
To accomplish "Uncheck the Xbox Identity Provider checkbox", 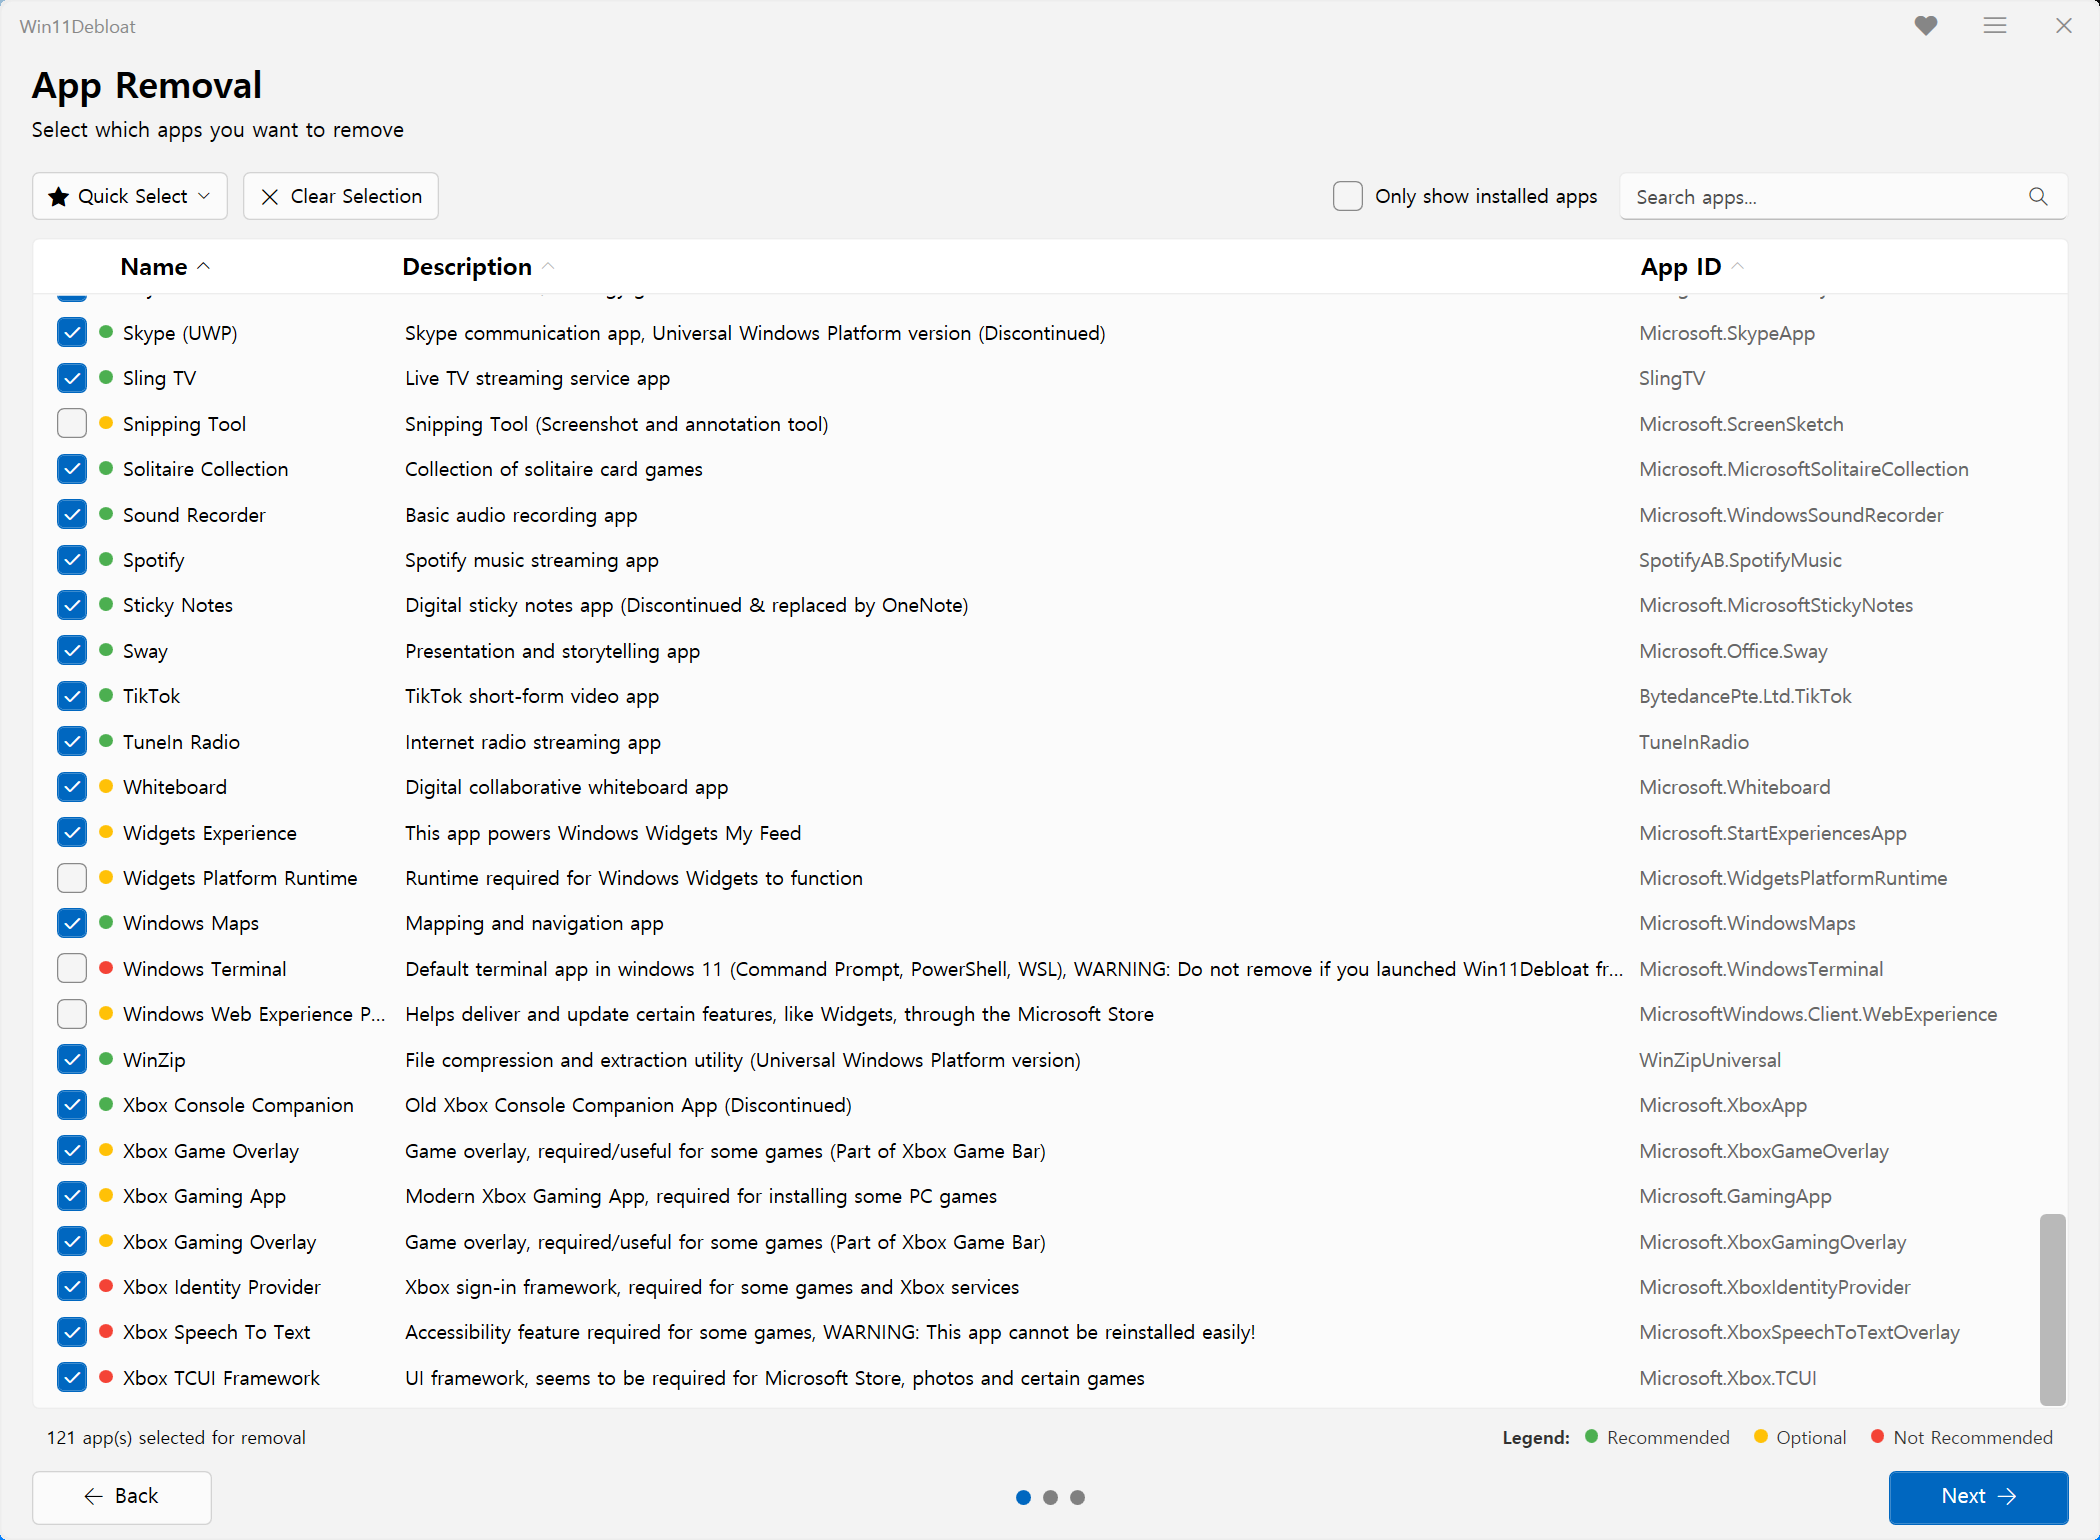I will click(72, 1286).
